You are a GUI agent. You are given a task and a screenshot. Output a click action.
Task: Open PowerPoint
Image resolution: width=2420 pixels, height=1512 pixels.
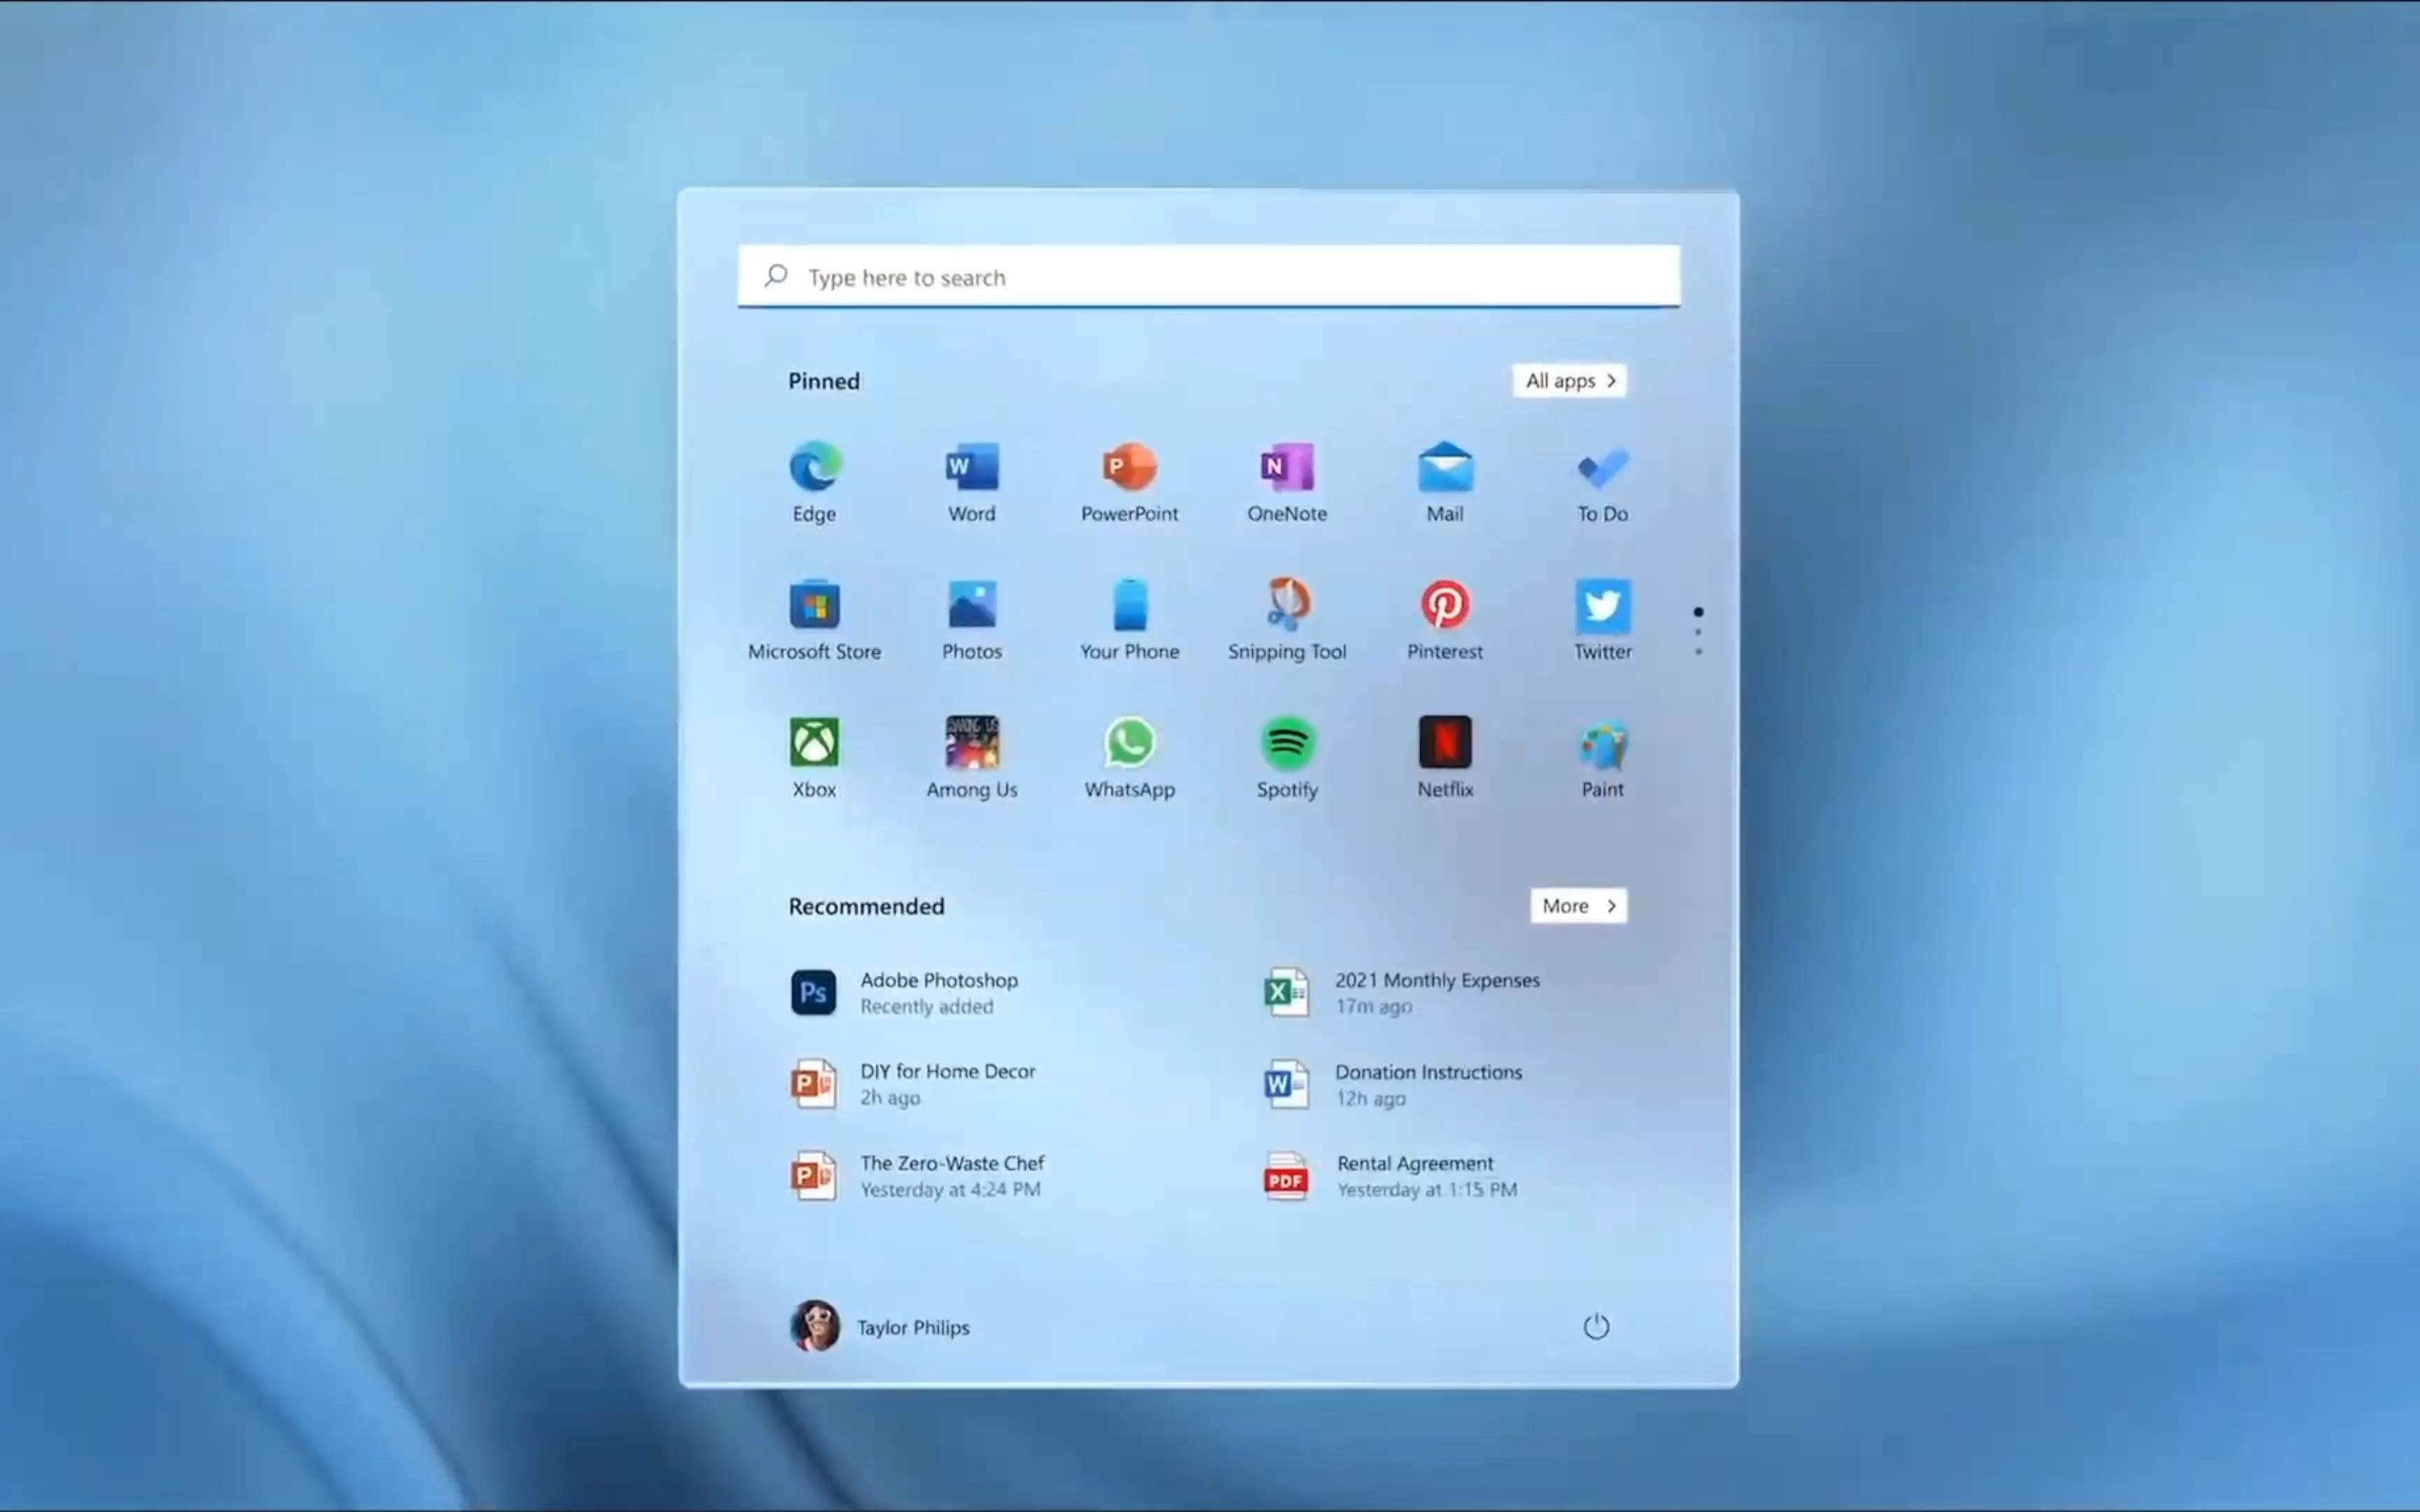1129,481
